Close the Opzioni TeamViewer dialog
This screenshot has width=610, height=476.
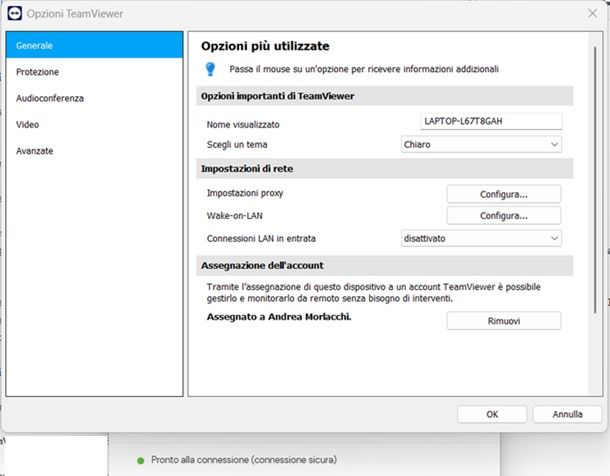(592, 13)
